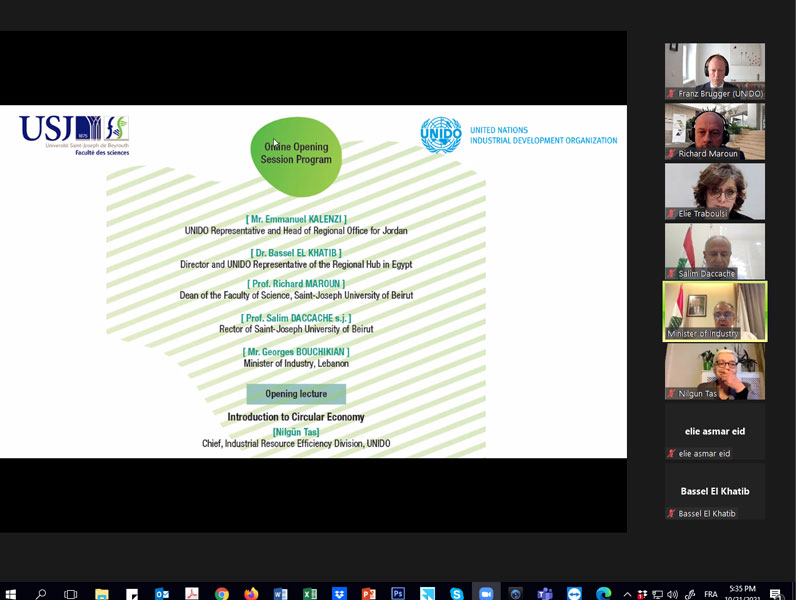Launch File Explorer from taskbar
Screen dimensions: 800x600
(x=102, y=593)
